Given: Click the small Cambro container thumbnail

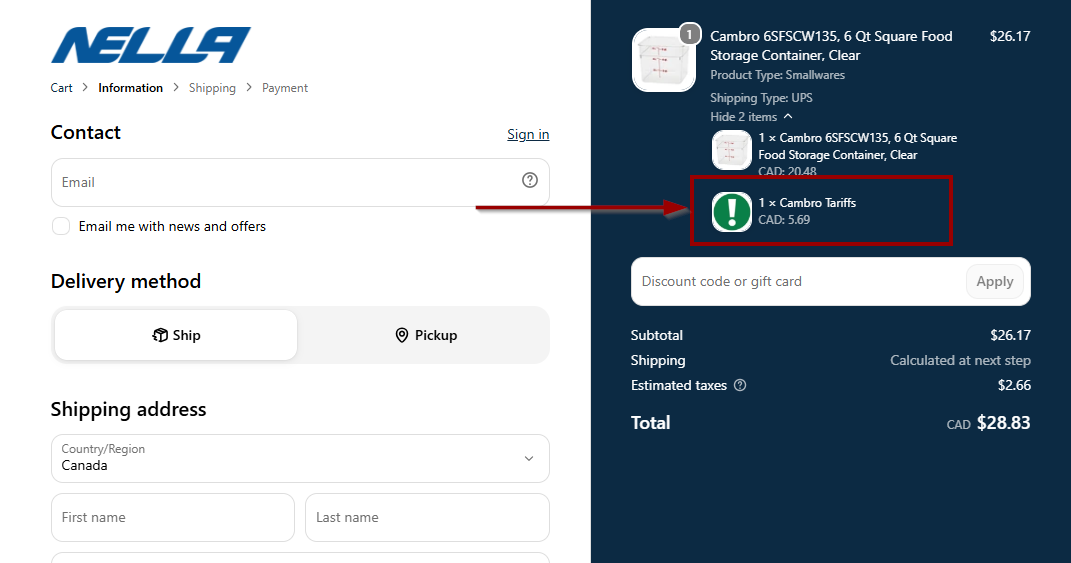Looking at the screenshot, I should (x=732, y=150).
